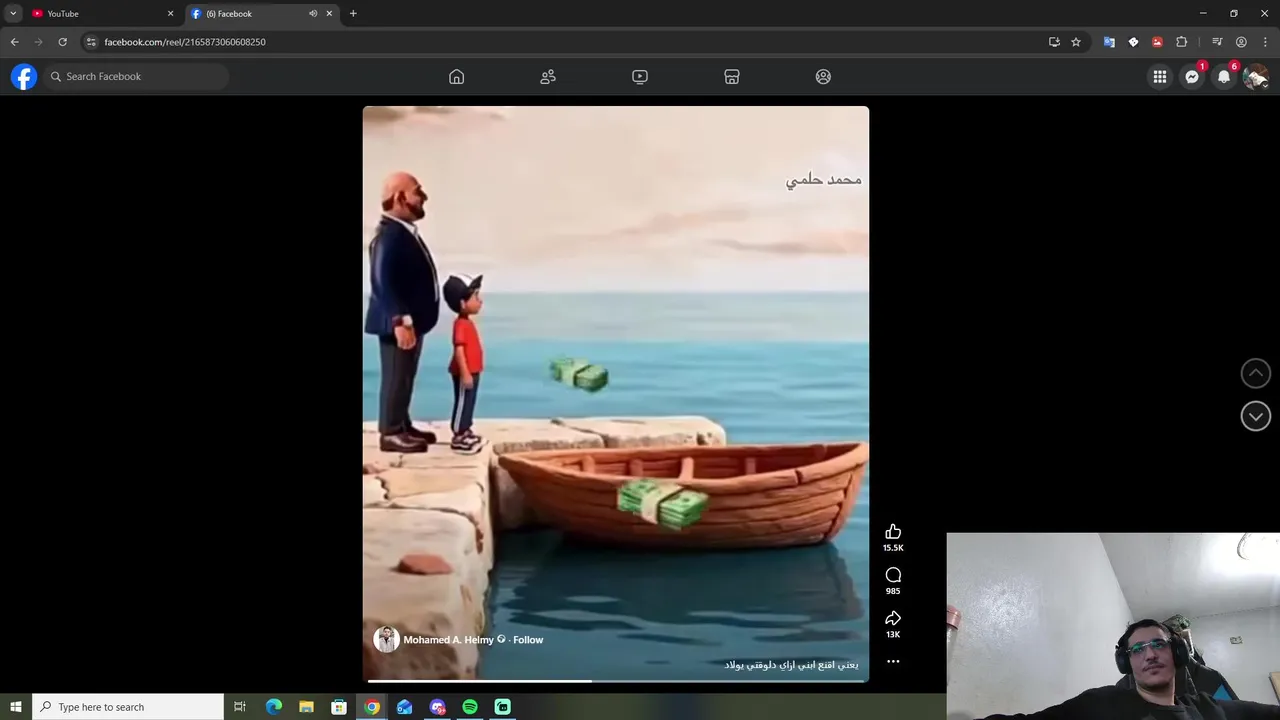The height and width of the screenshot is (720, 1280).
Task: Go back in browser history
Action: point(14,42)
